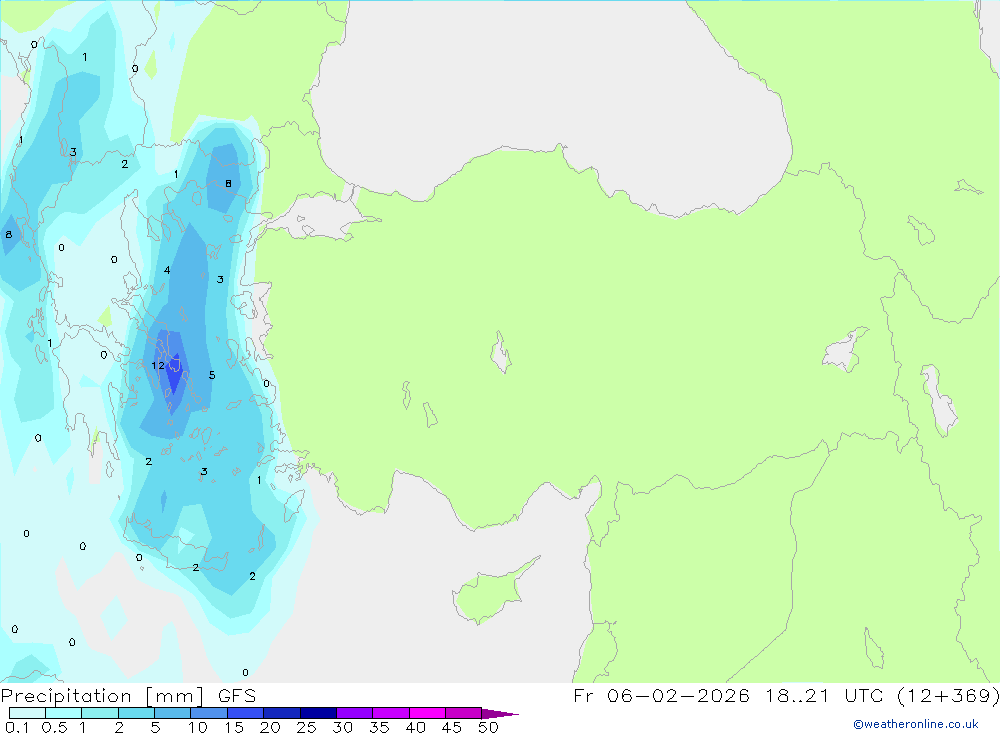This screenshot has height=733, width=1000.
Task: Click the "18..21" time range text
Action: (797, 696)
